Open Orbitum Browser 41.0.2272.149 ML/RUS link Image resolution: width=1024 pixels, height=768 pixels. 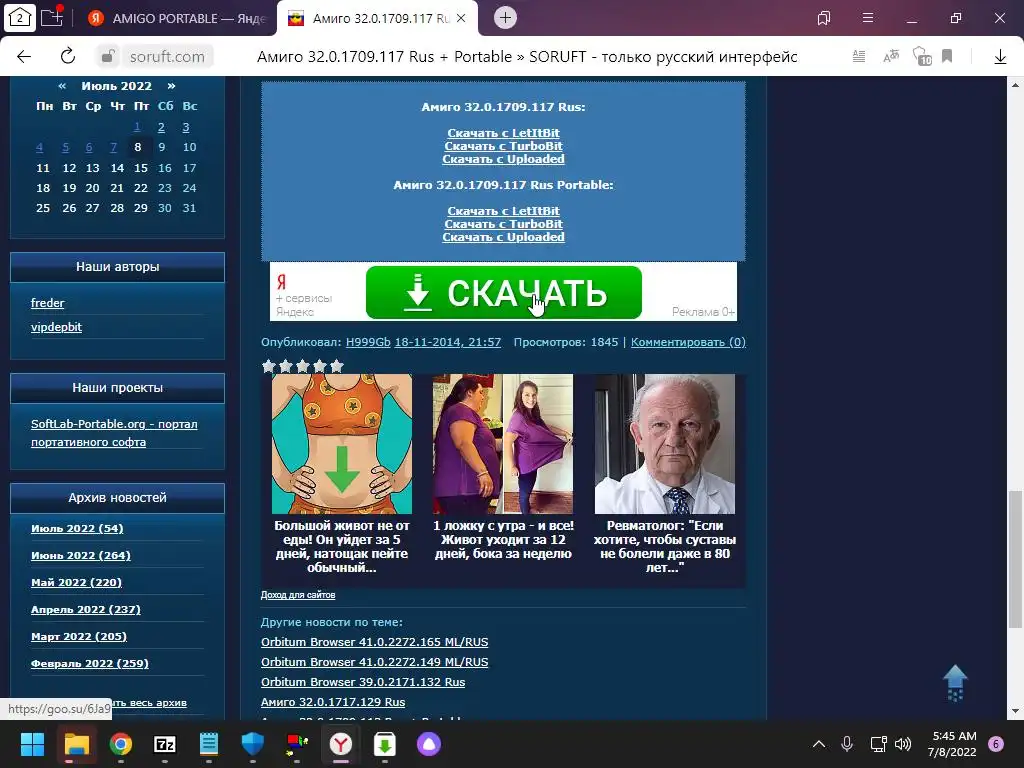(375, 662)
